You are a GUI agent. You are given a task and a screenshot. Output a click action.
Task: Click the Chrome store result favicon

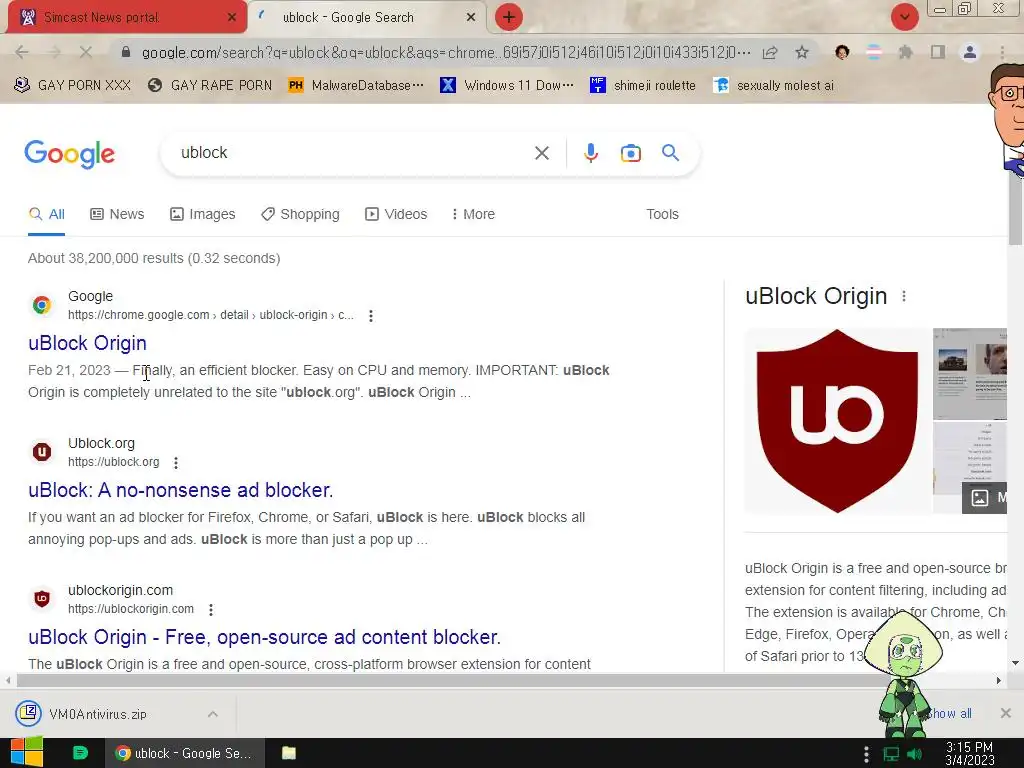[x=42, y=305]
